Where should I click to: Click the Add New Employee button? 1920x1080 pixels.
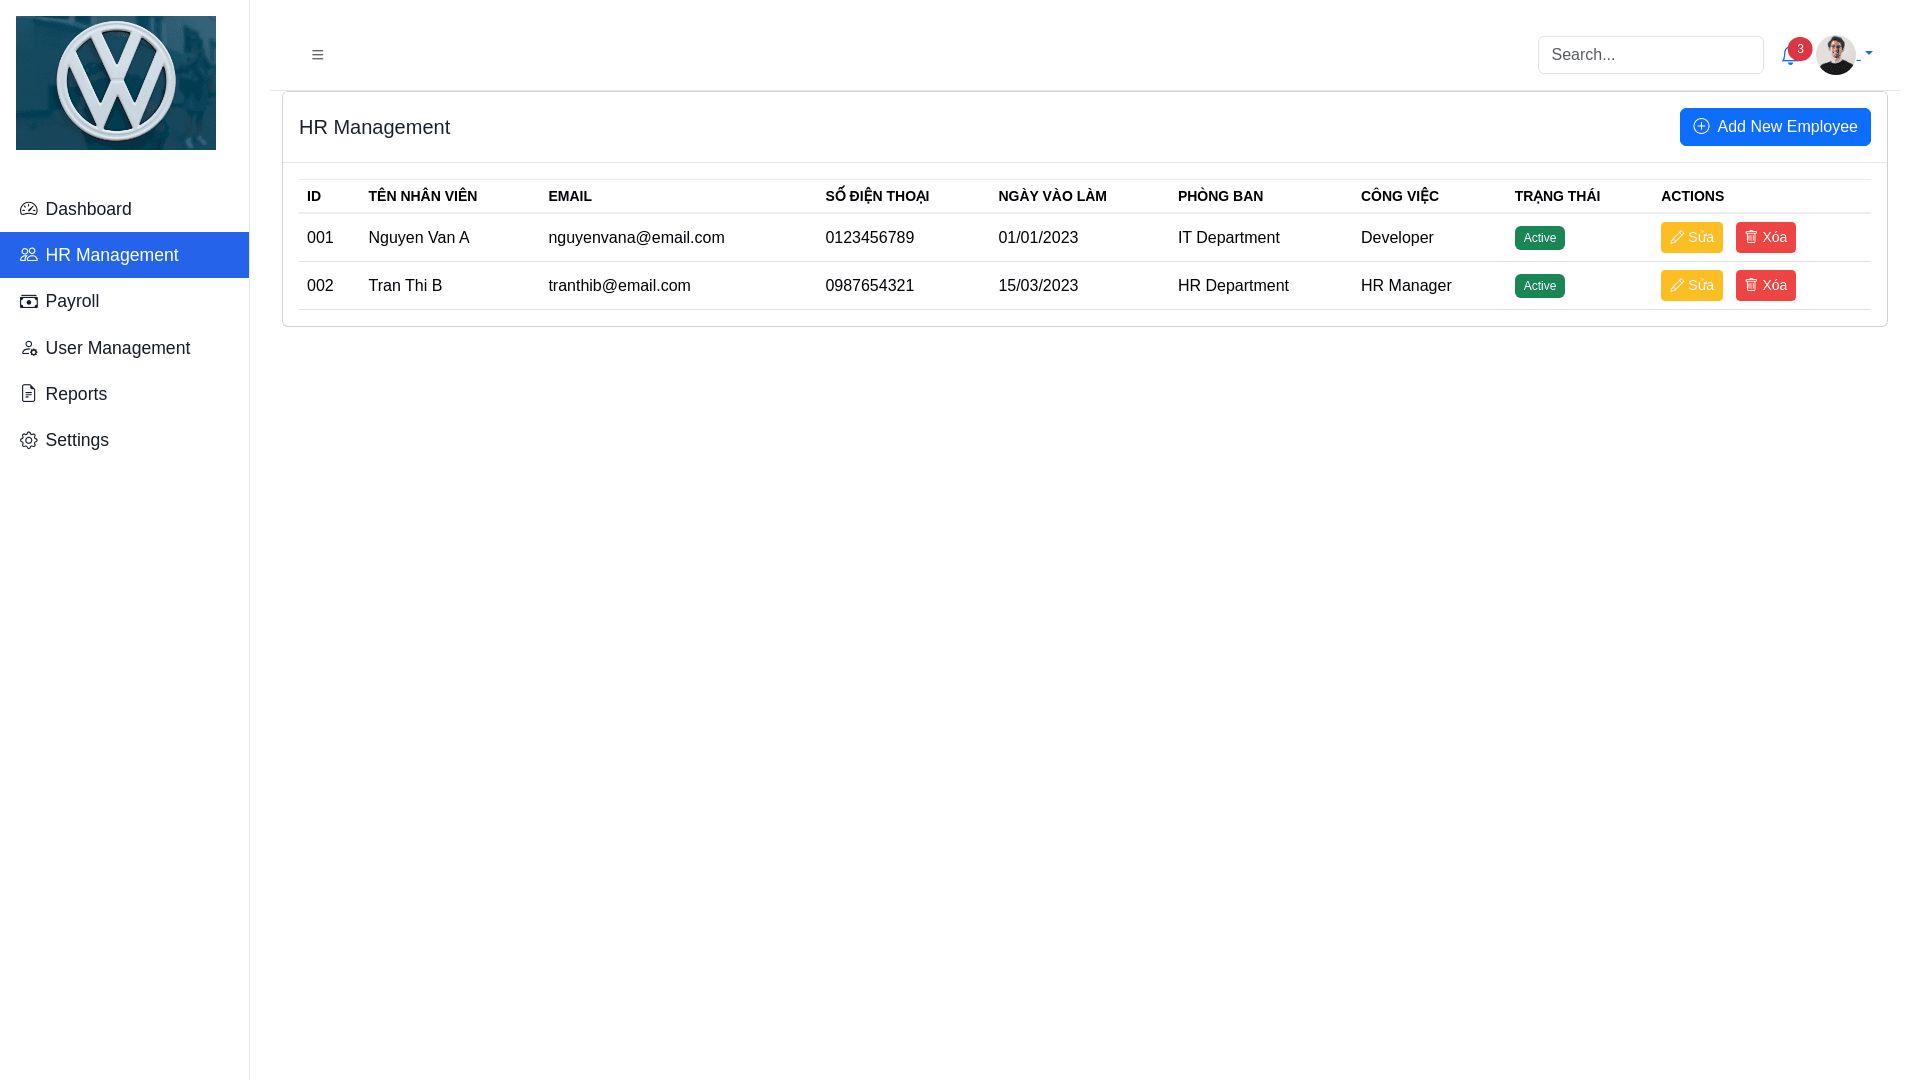(x=1775, y=127)
